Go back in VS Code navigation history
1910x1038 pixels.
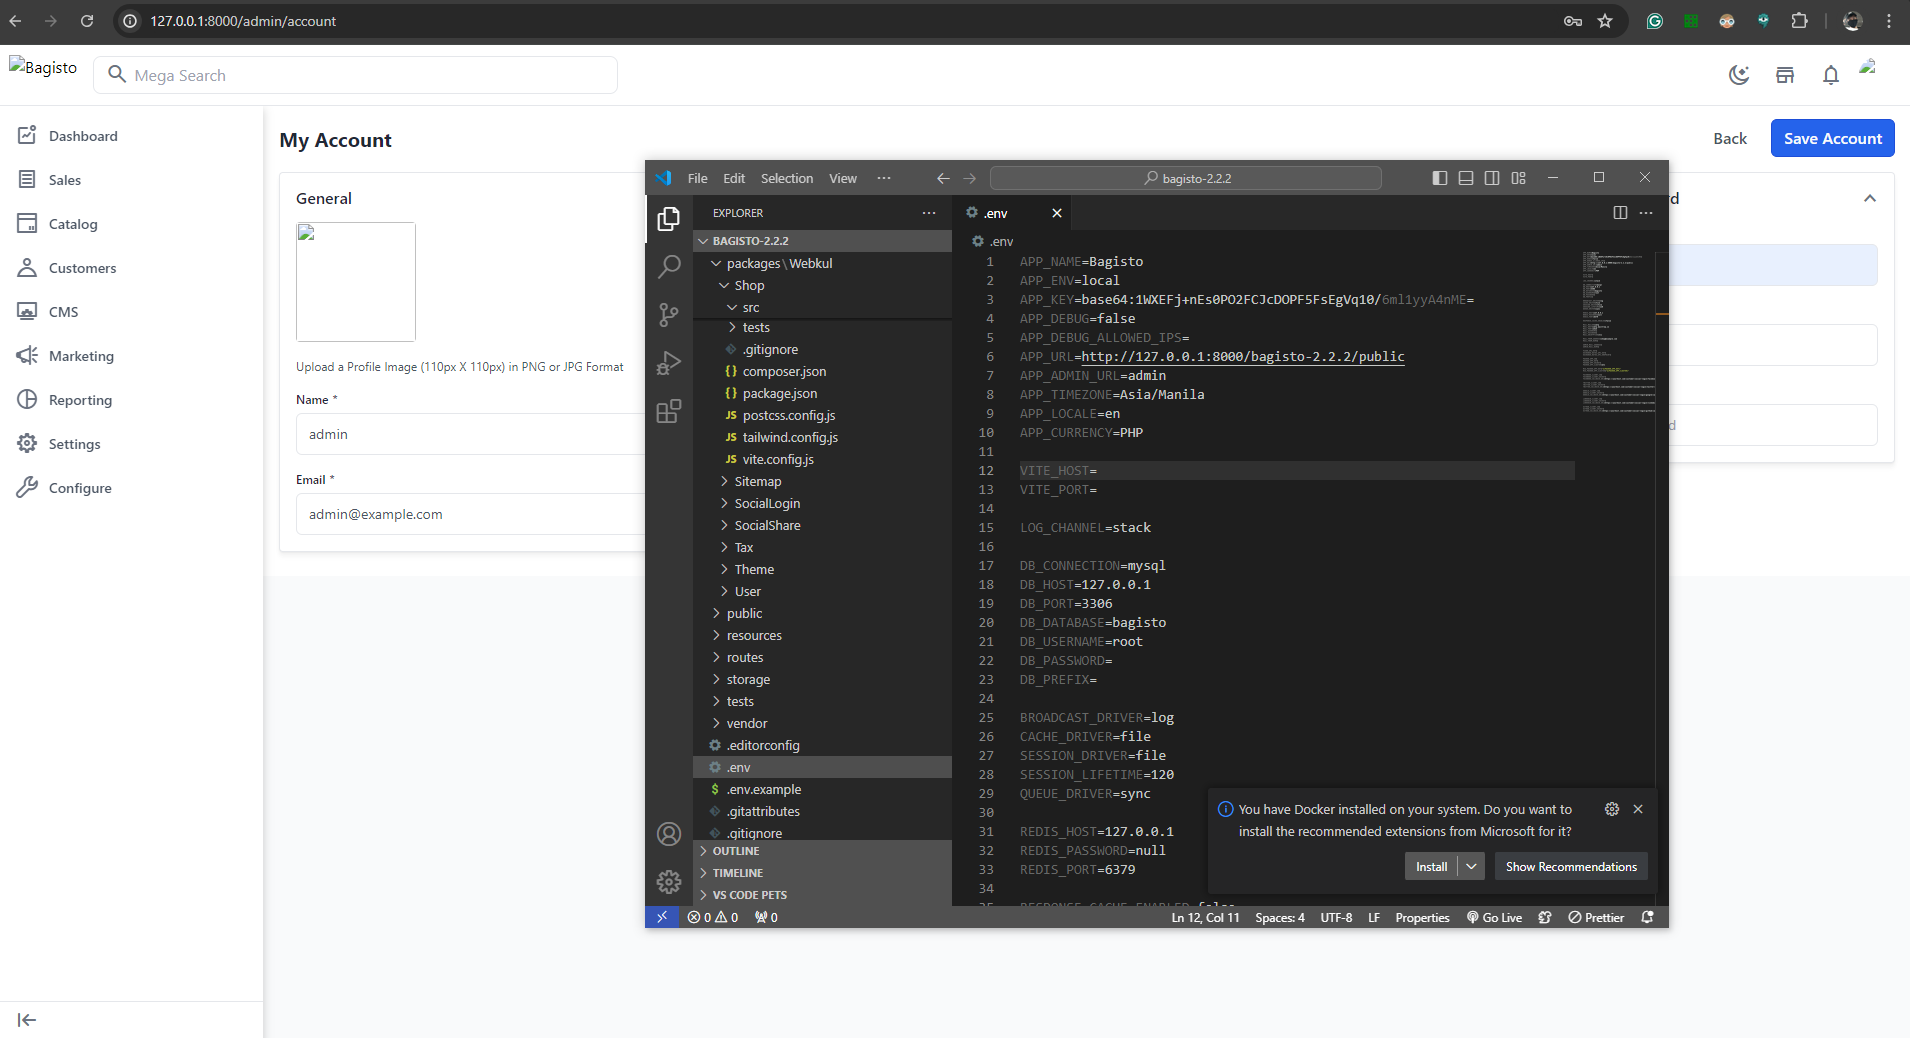pos(943,178)
